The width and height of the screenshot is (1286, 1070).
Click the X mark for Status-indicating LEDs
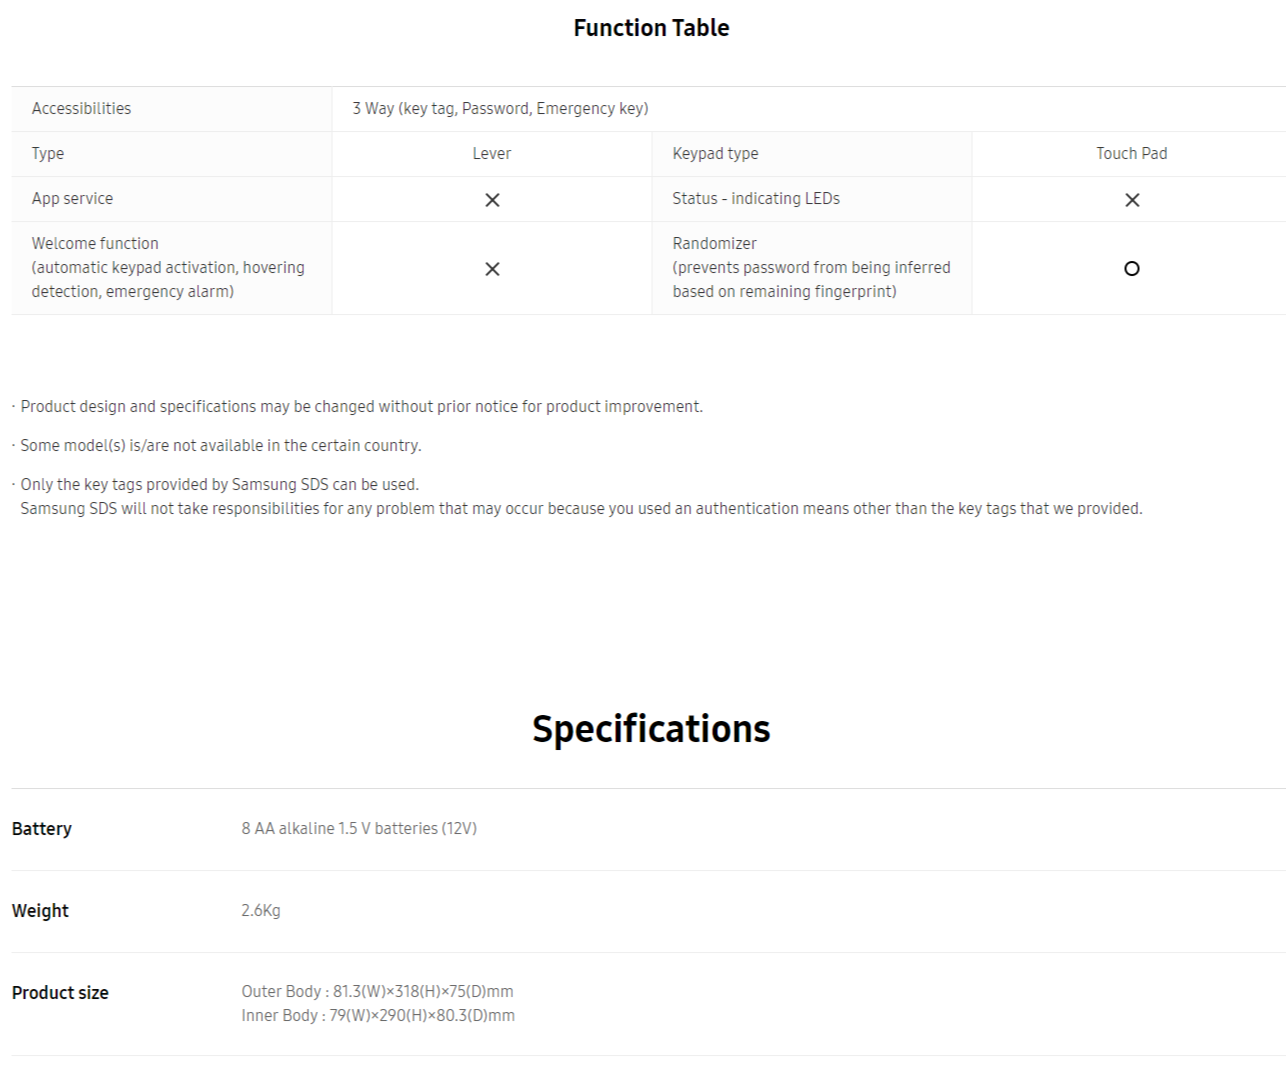(x=1132, y=200)
